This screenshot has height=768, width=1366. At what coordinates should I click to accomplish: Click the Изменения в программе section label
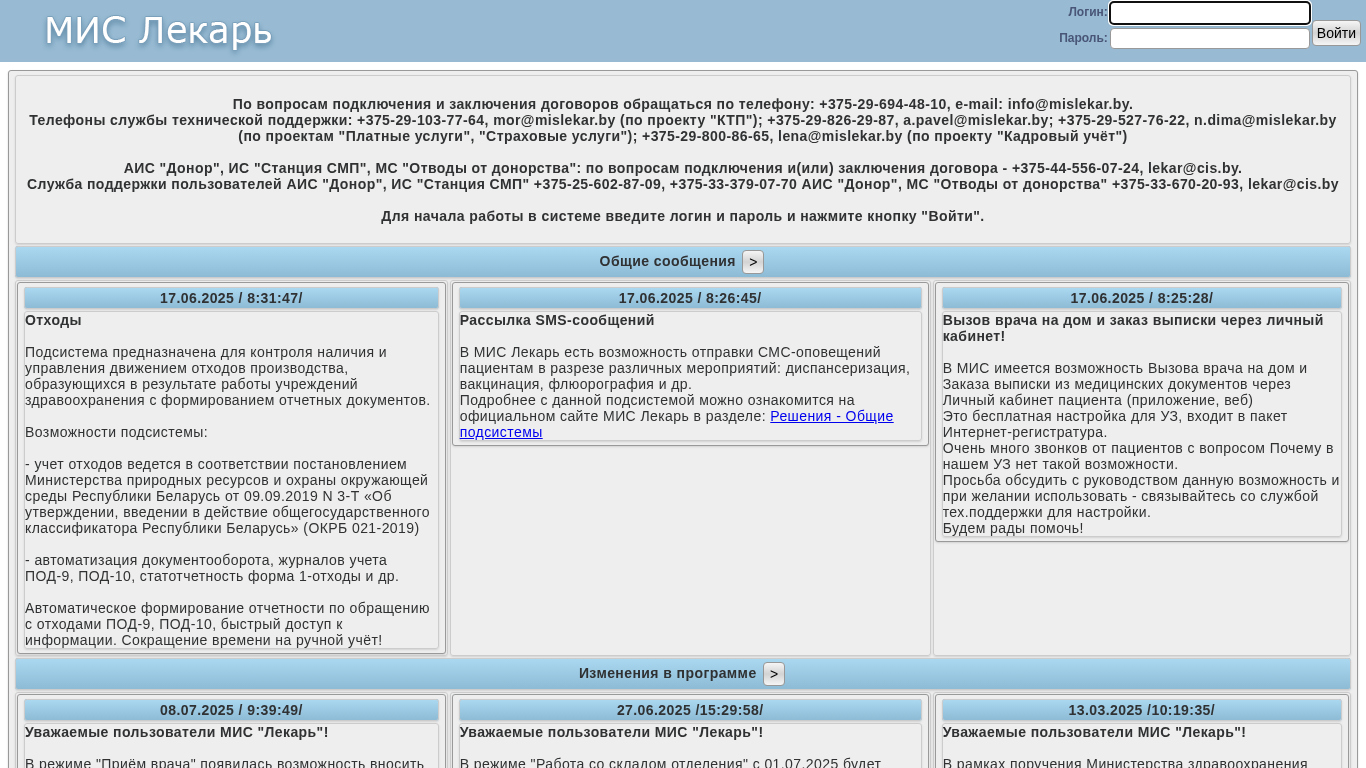click(667, 673)
